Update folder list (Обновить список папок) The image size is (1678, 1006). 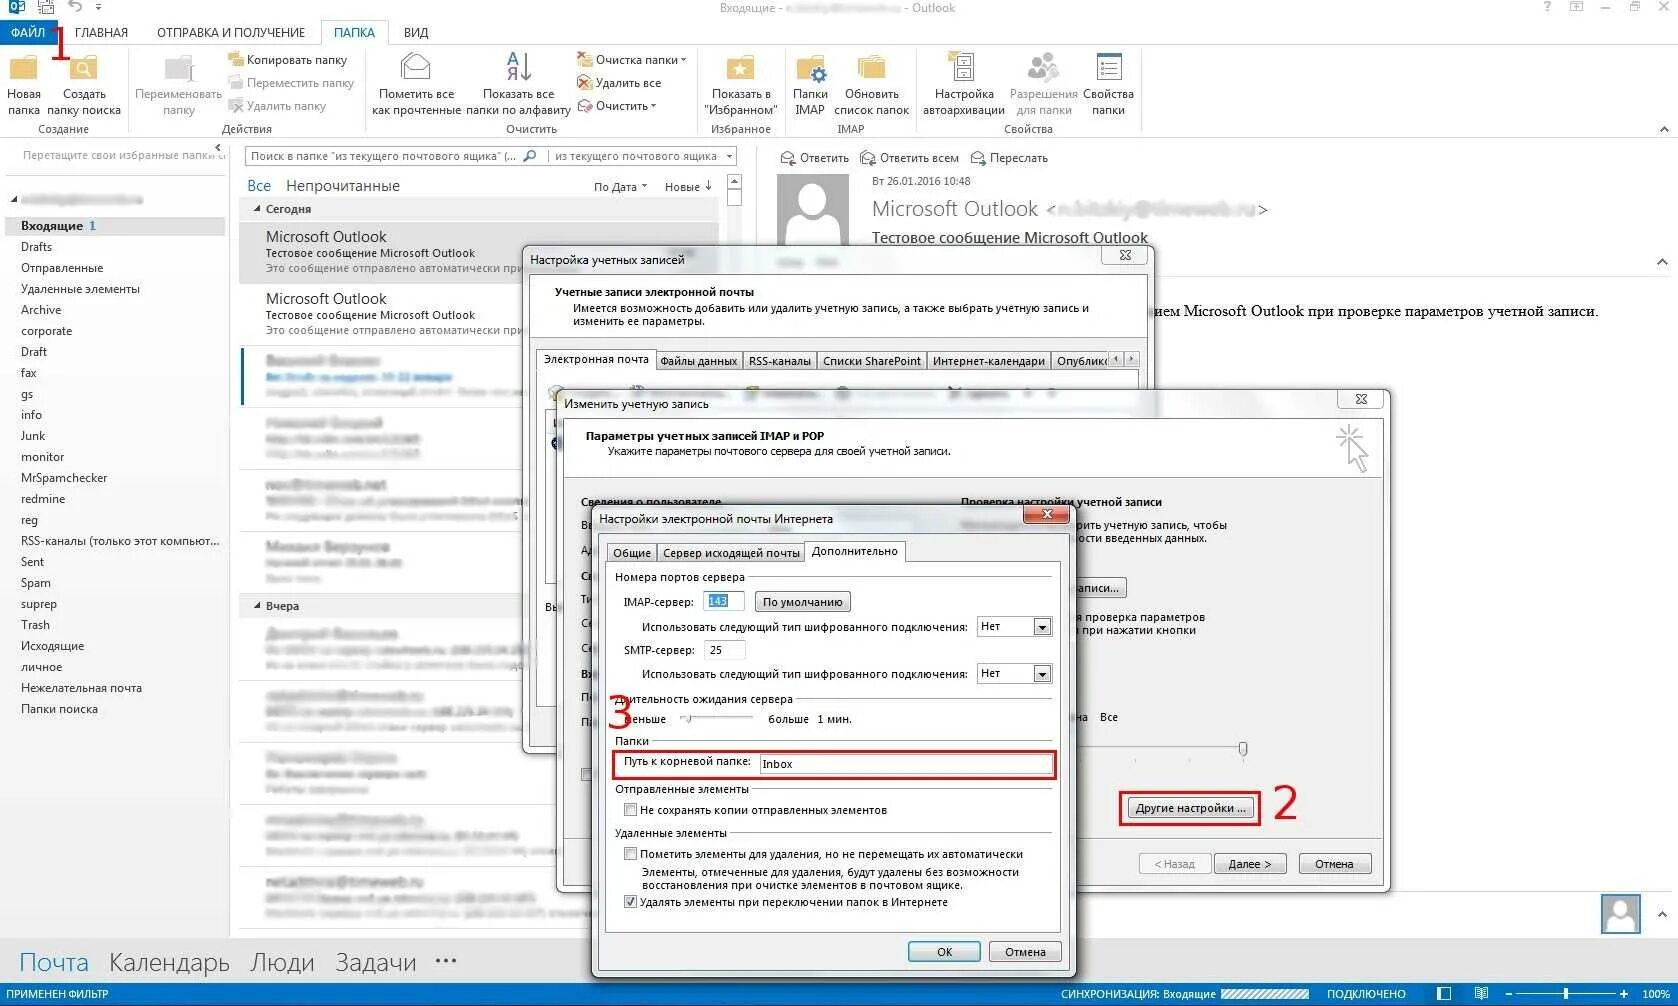coord(872,86)
